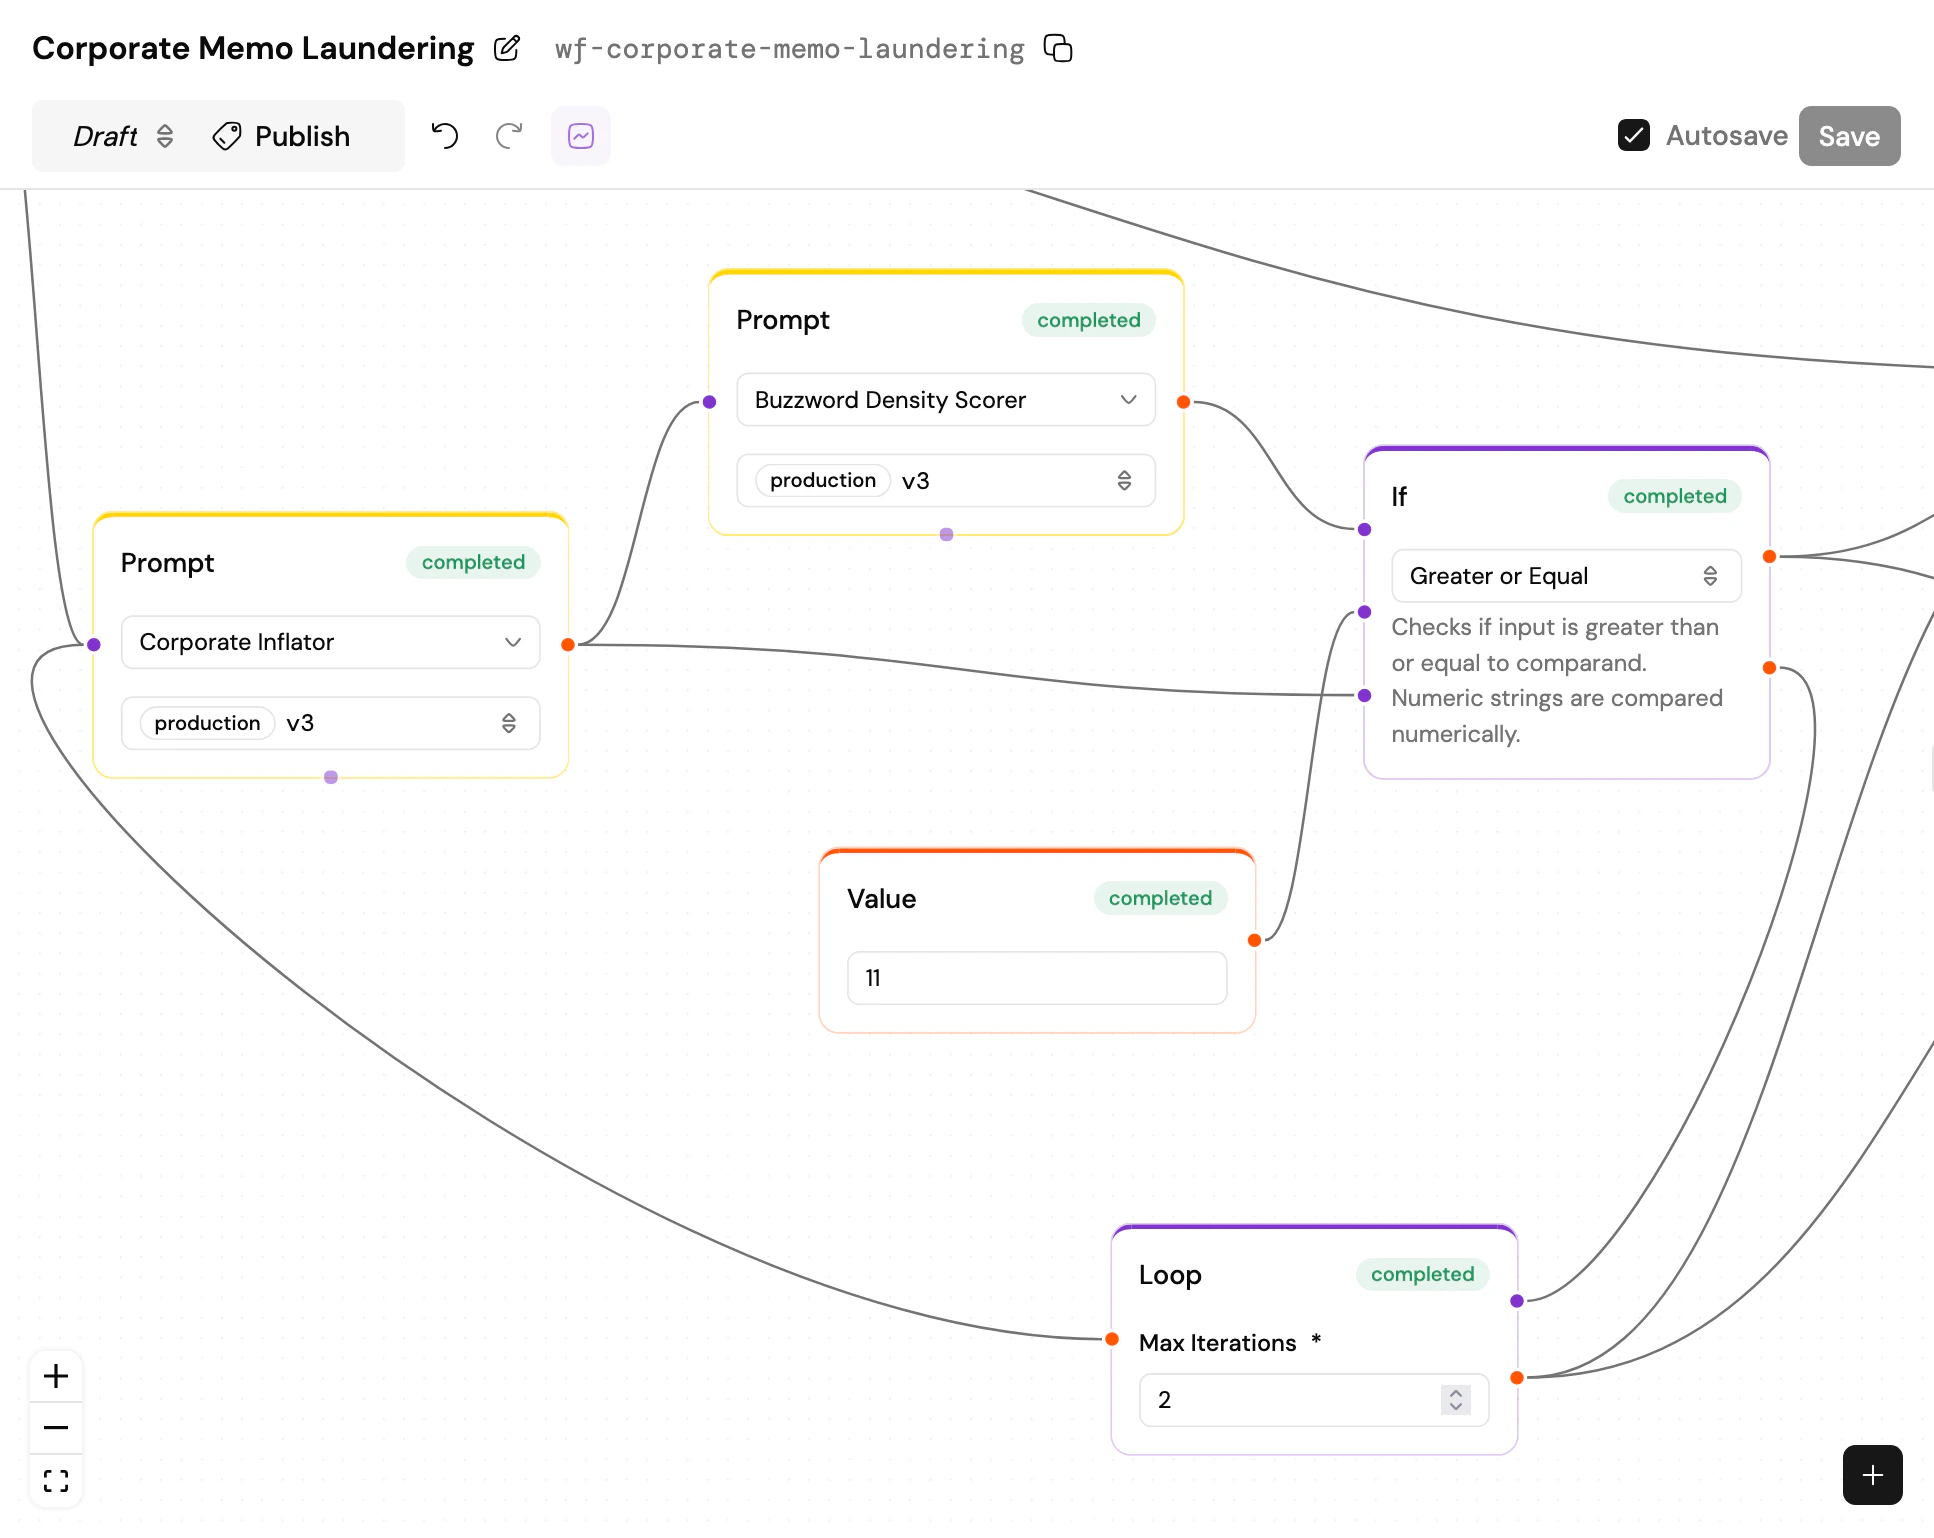Click the completed badge on Loop node

(1422, 1274)
